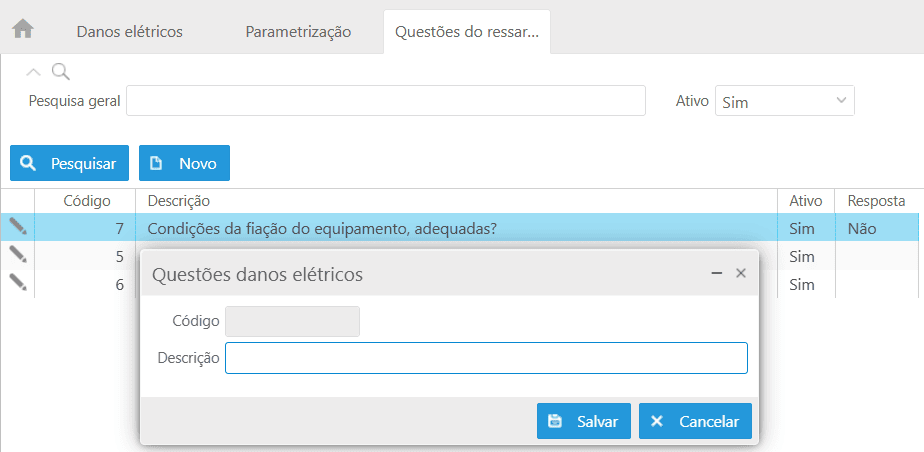This screenshot has width=924, height=452.
Task: Collapse the search panel with the up chevron
Action: [x=34, y=71]
